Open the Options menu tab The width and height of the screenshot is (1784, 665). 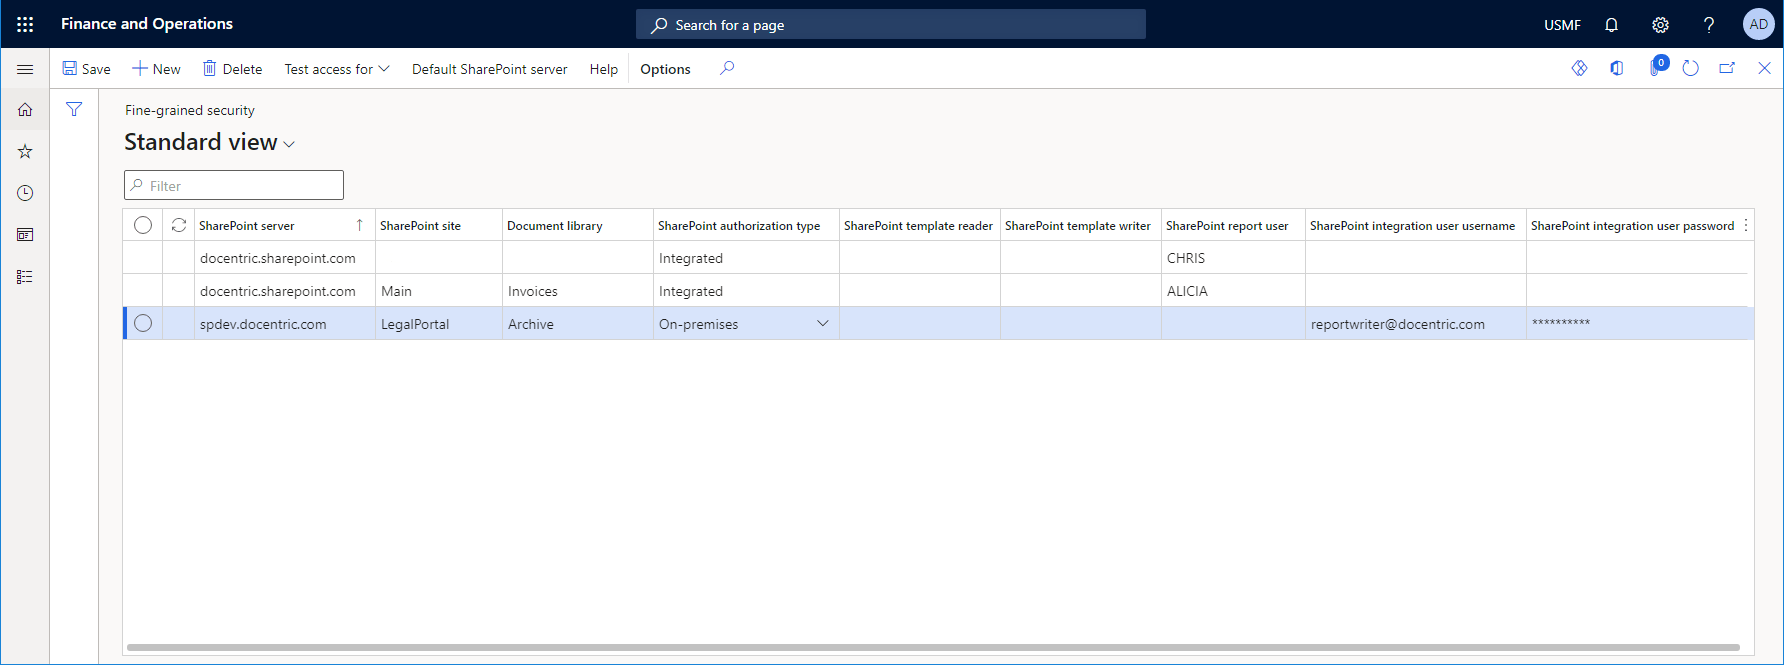coord(665,69)
